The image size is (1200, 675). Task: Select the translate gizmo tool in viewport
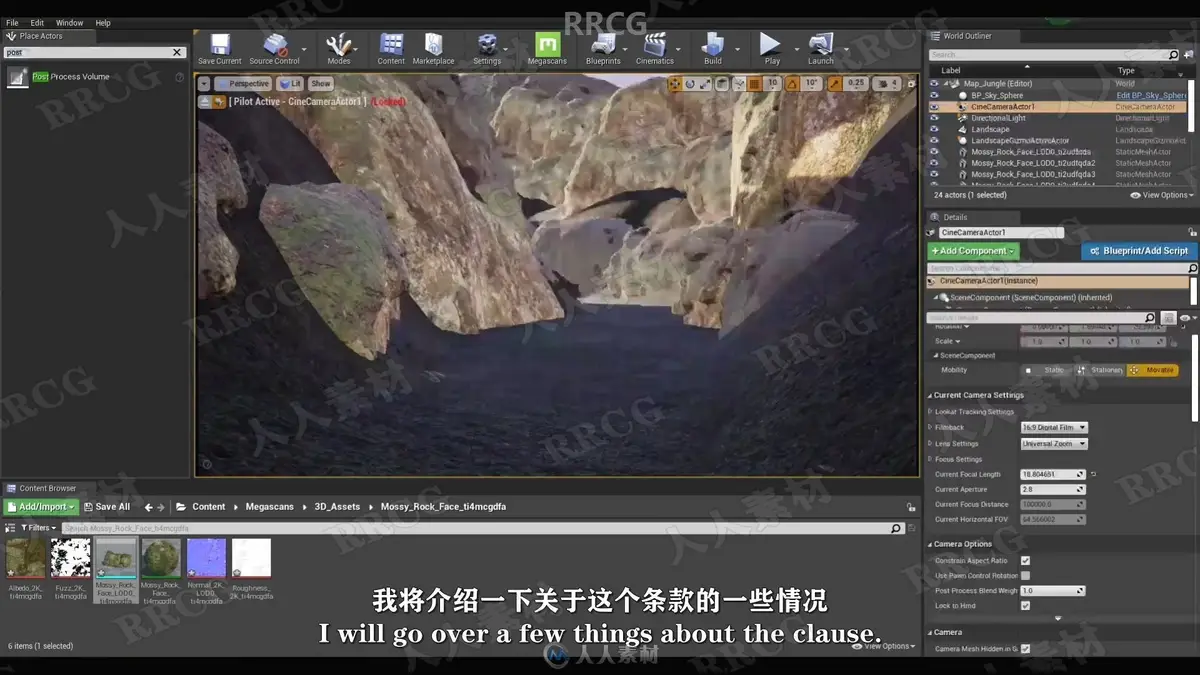click(x=675, y=84)
